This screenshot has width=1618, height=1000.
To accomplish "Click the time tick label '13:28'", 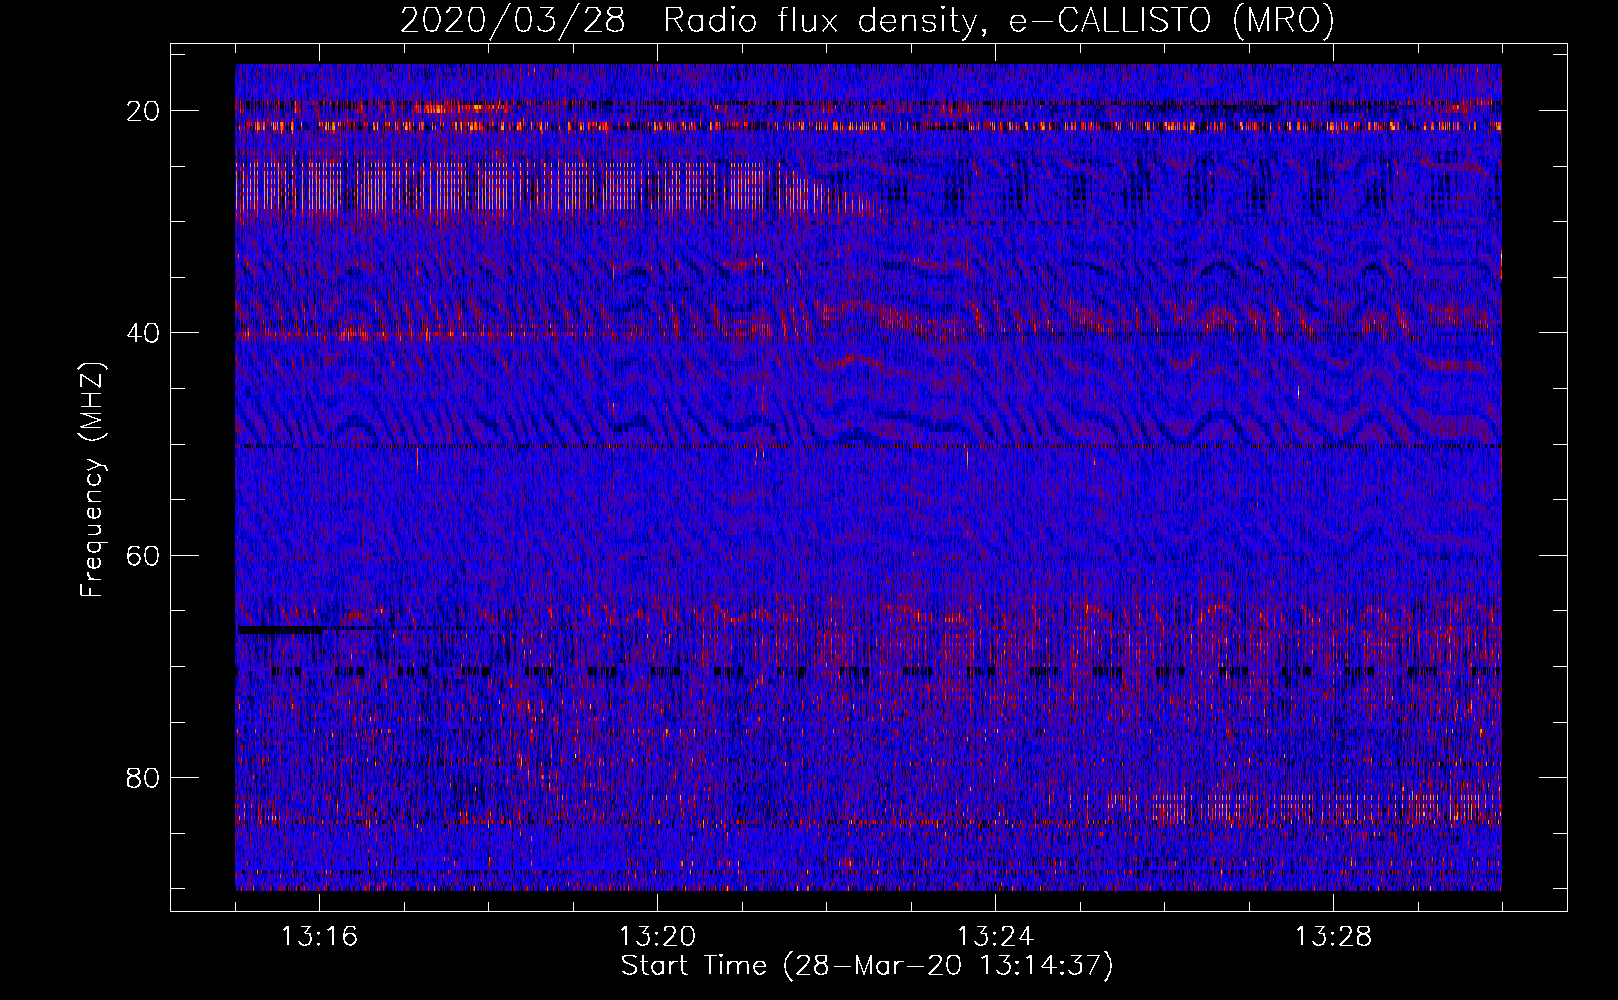I will tap(1333, 937).
